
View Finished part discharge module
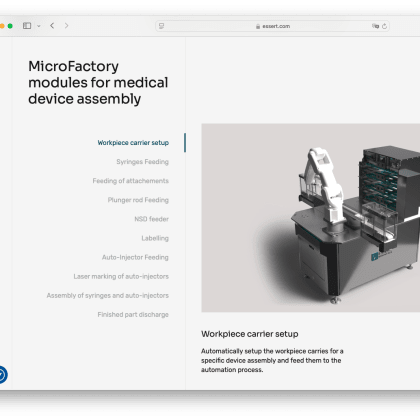(133, 315)
